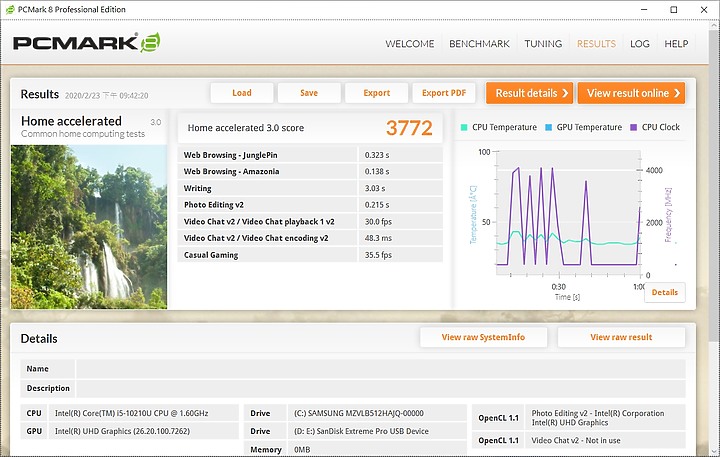
Task: Select the Web Browsing - JunglePin row
Action: coord(310,155)
